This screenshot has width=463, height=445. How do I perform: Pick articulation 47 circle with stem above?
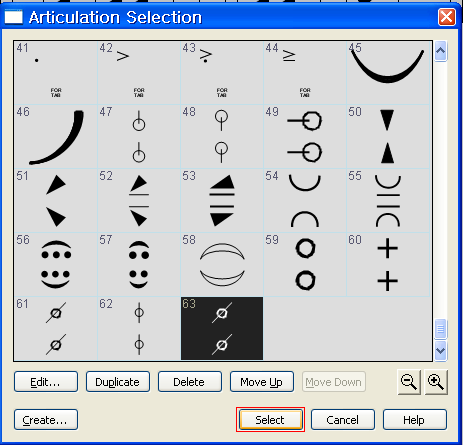pyautogui.click(x=139, y=136)
